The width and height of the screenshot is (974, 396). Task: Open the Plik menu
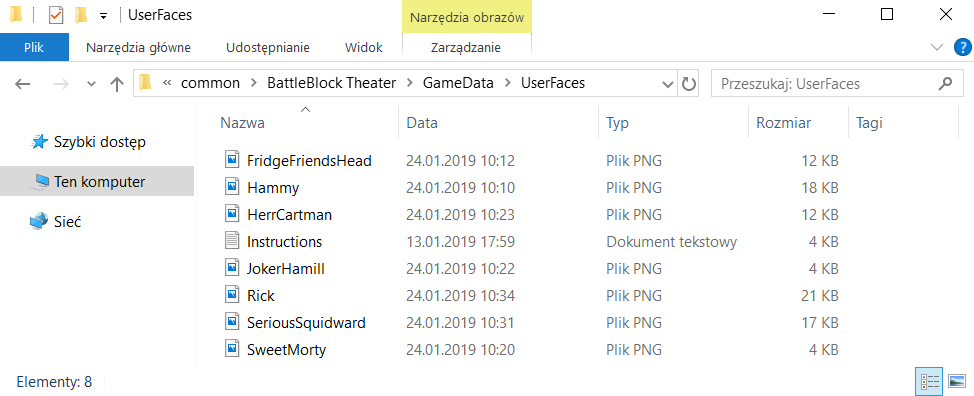[34, 47]
